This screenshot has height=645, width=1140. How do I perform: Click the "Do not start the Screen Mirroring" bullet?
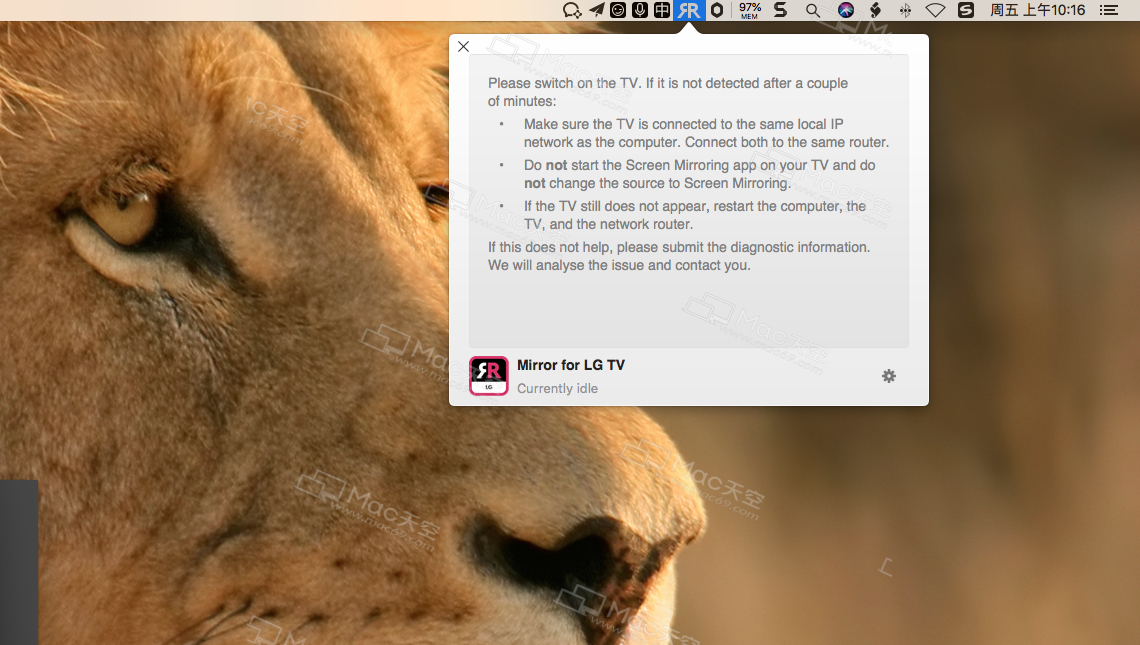point(699,175)
